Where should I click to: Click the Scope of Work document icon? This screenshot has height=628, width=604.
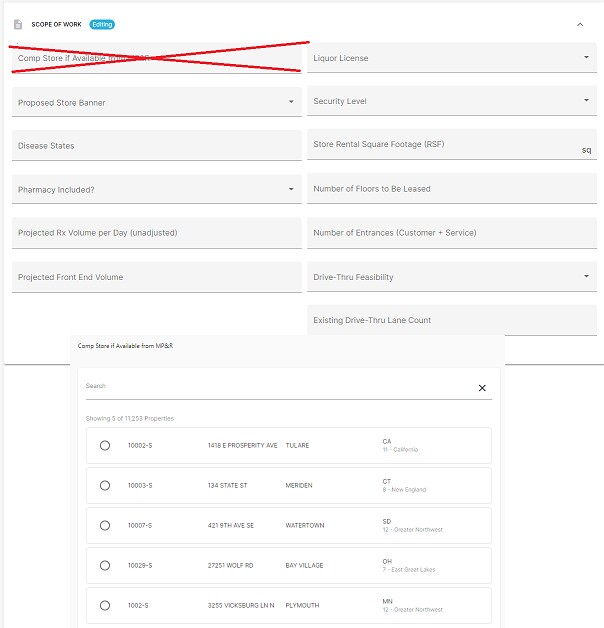click(18, 24)
